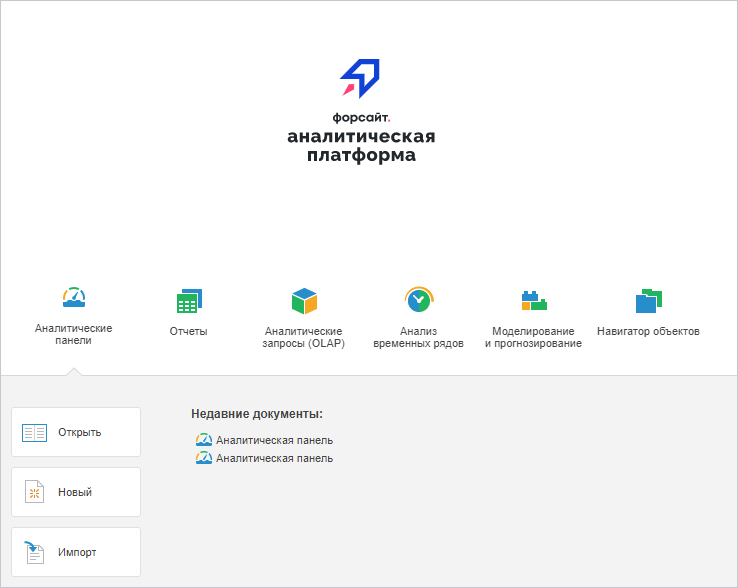
Task: Open the Навигатор объектов folders icon
Action: coord(649,301)
